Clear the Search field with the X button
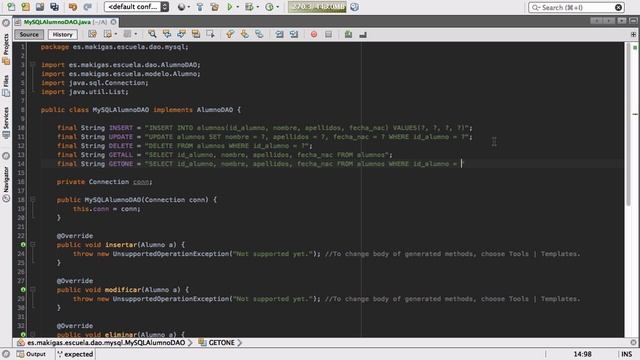 618,7
